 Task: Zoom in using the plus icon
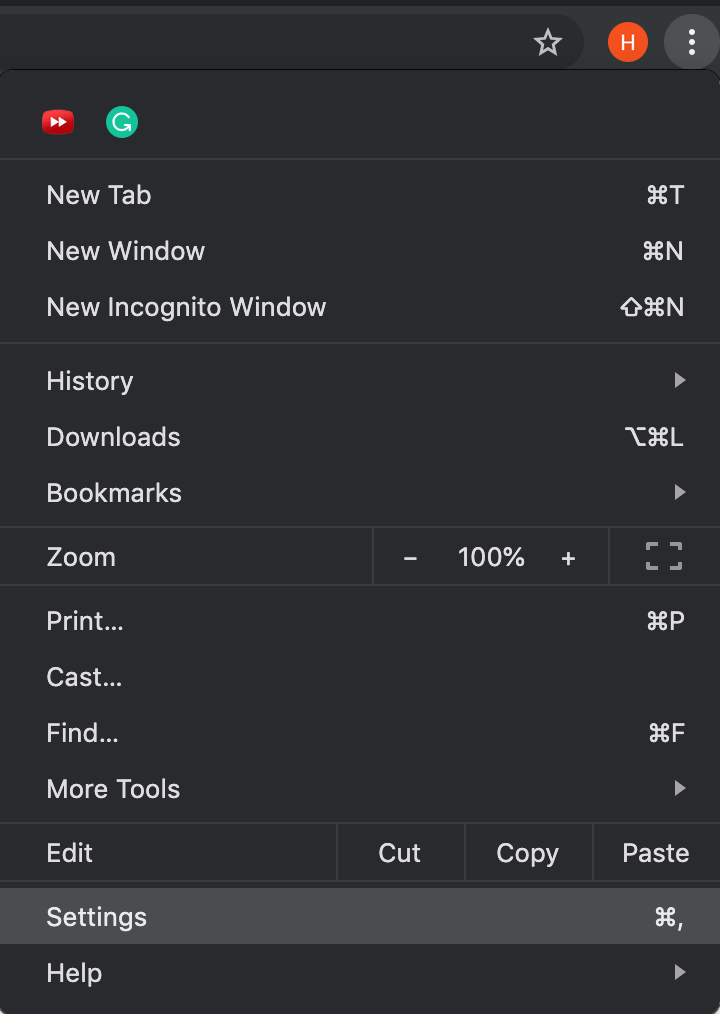567,557
